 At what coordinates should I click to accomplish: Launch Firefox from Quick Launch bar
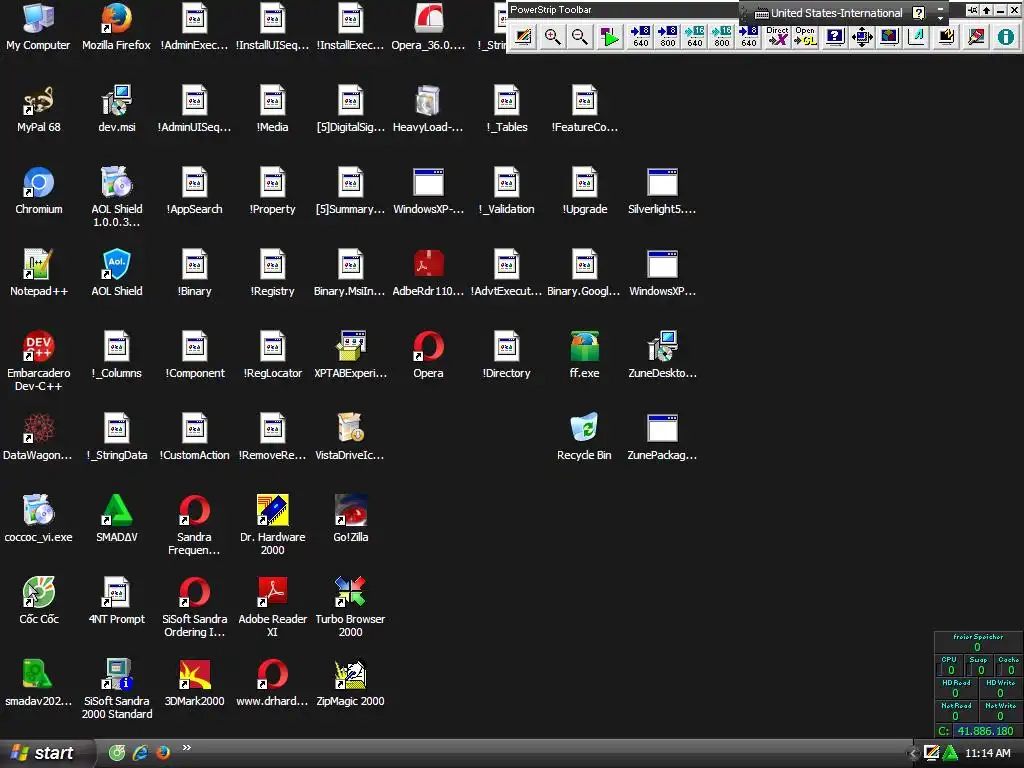coord(163,753)
